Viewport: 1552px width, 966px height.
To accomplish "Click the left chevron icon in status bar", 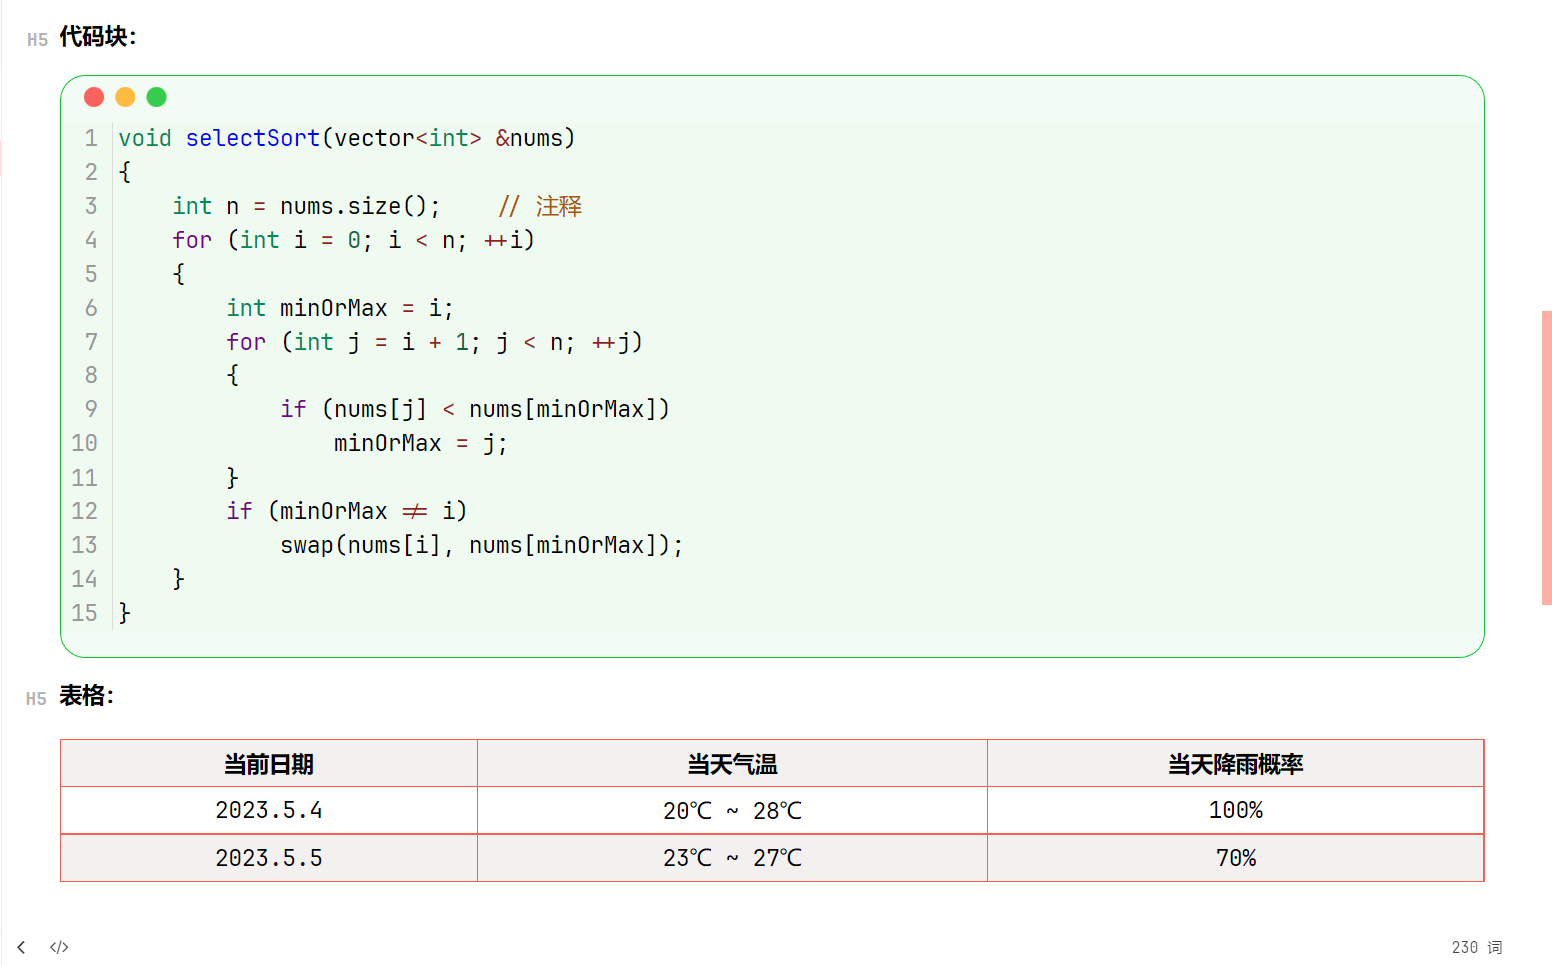I will (x=21, y=946).
